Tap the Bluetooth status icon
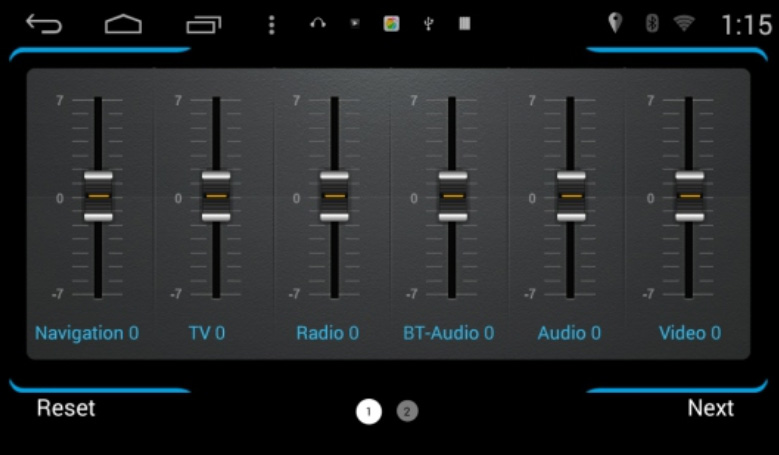The width and height of the screenshot is (779, 455). [x=652, y=24]
